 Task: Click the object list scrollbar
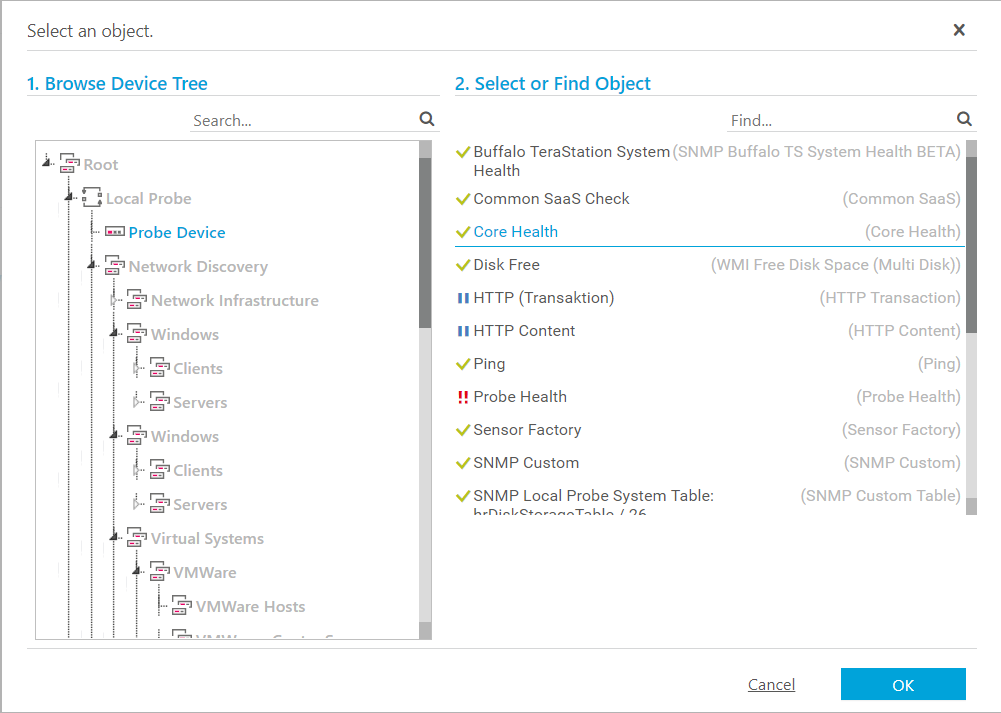tap(971, 250)
